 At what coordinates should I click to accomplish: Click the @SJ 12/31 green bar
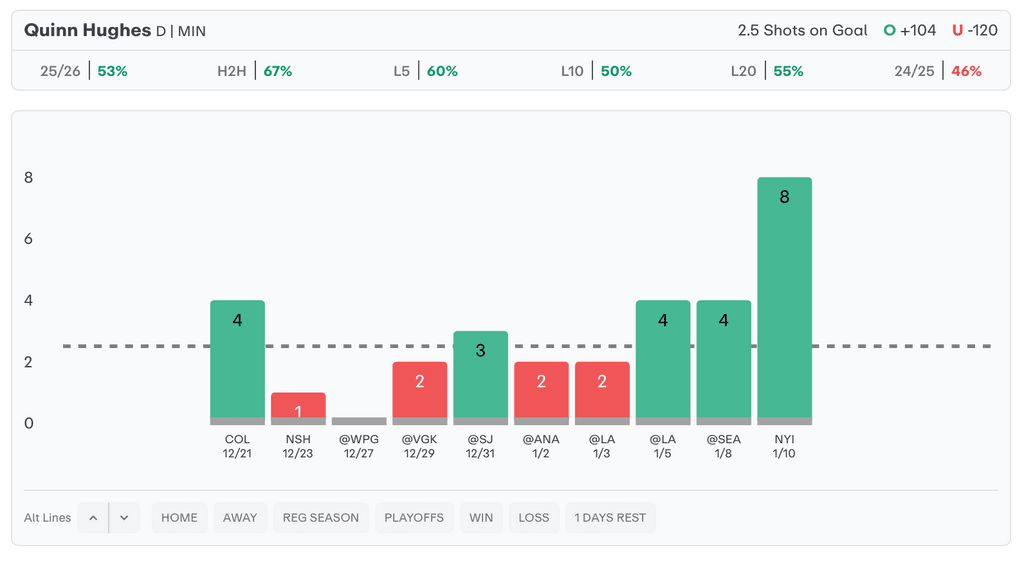click(x=480, y=377)
